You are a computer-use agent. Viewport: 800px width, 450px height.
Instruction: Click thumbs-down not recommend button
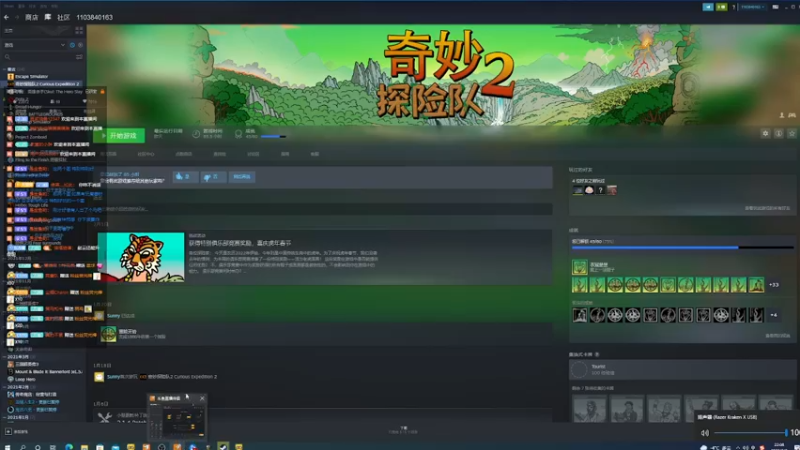(213, 177)
